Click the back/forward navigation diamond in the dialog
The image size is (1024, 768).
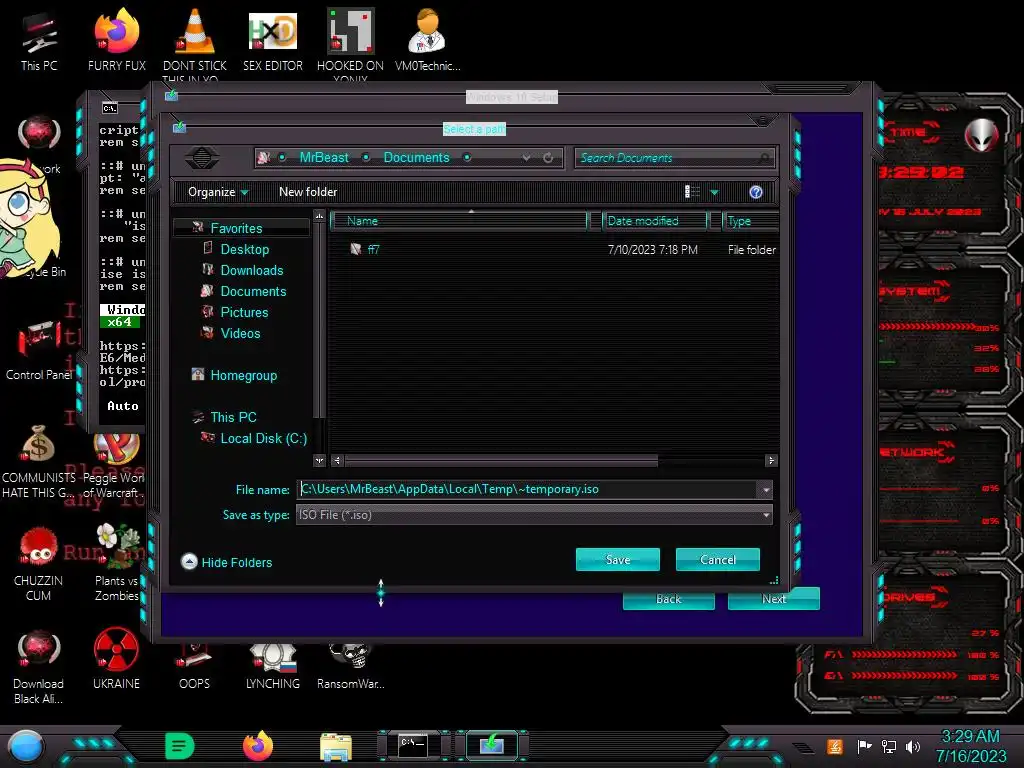point(202,157)
